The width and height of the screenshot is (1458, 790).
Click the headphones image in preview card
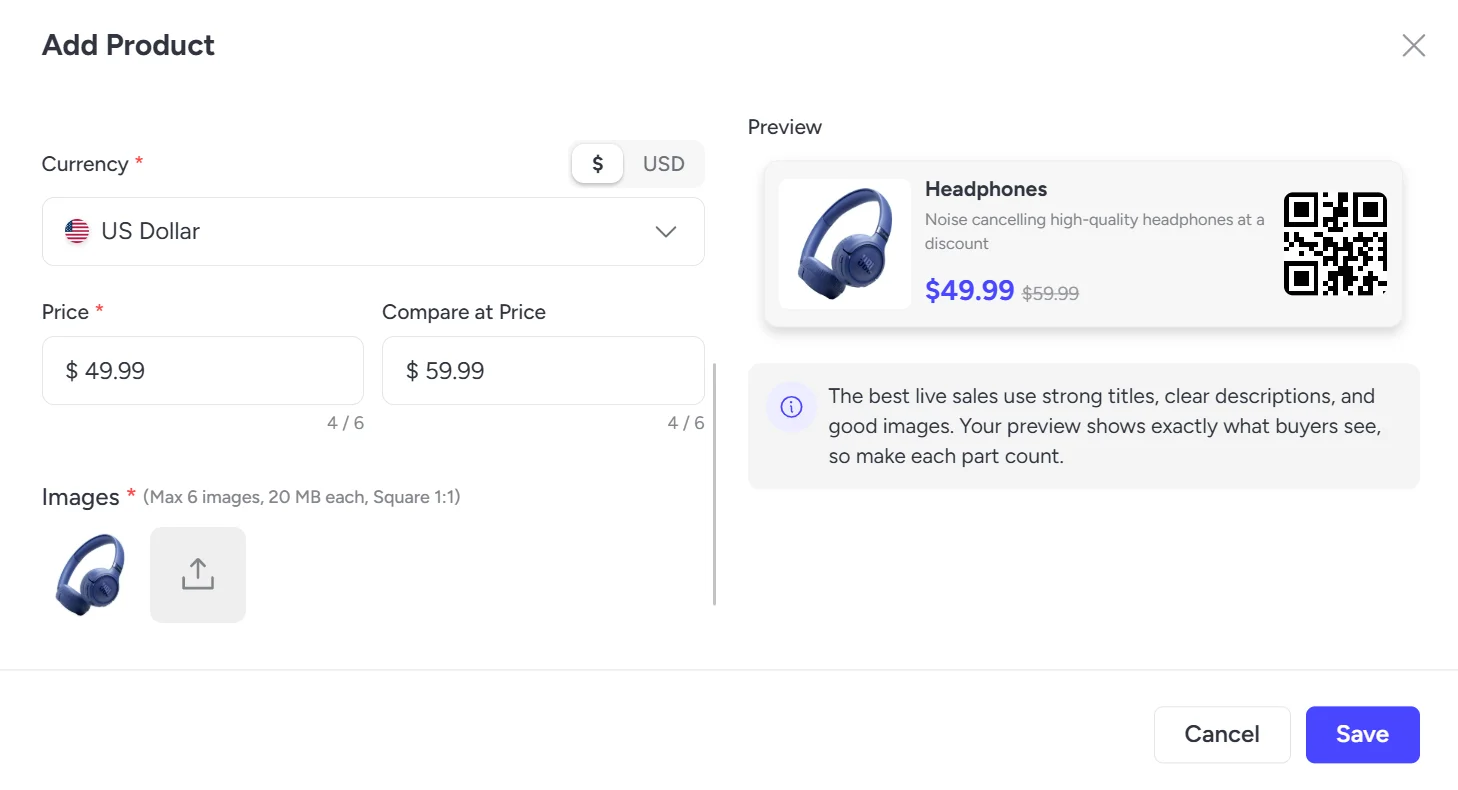coord(845,244)
